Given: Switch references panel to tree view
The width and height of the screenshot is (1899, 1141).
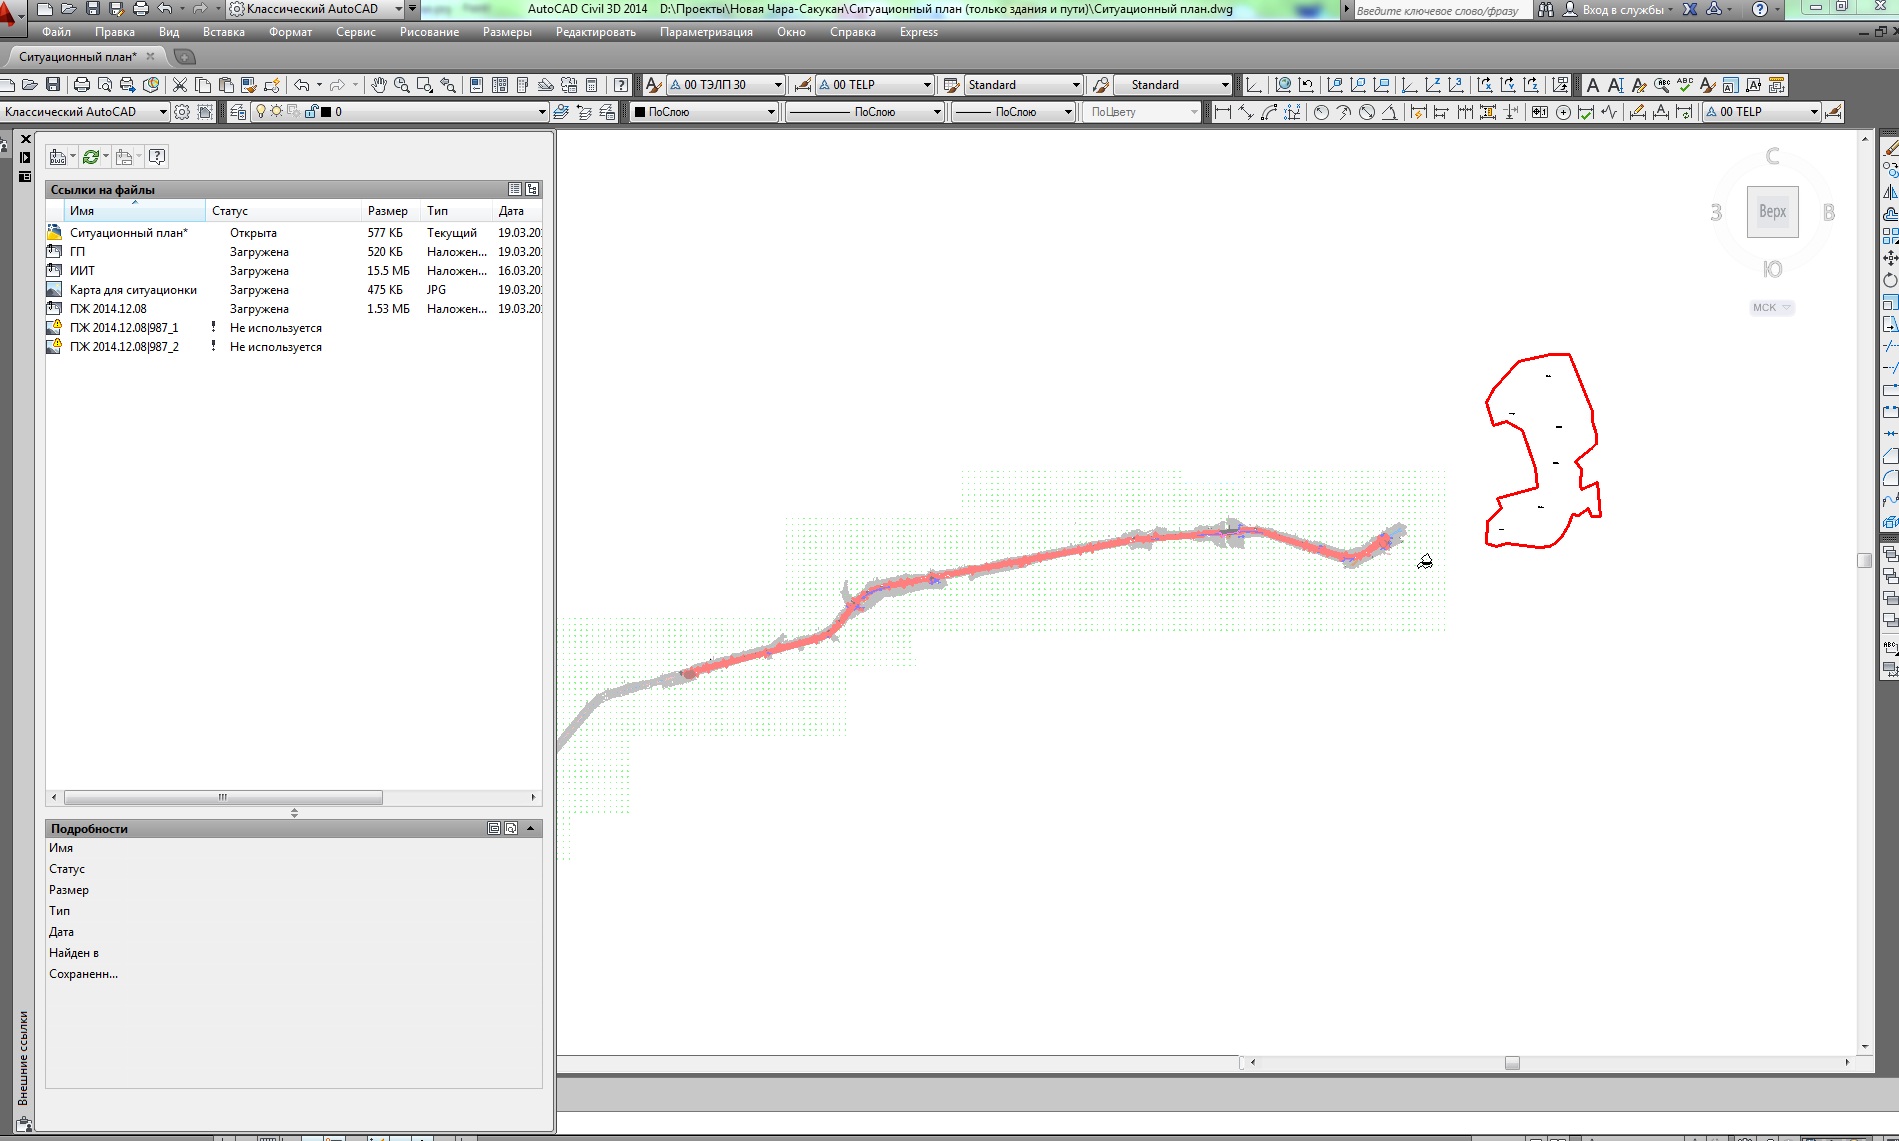Looking at the screenshot, I should [532, 189].
